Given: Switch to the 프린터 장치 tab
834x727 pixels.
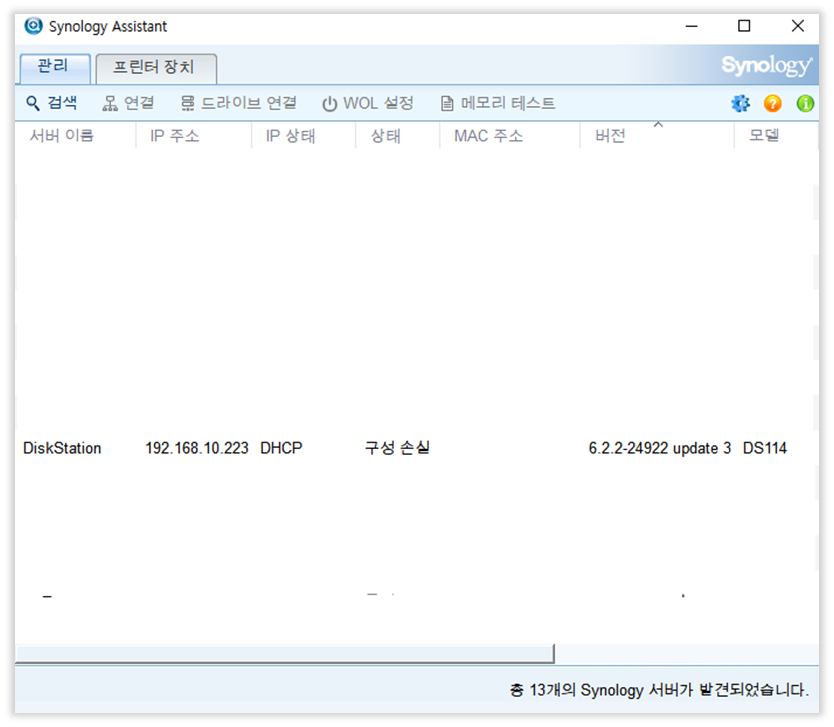Looking at the screenshot, I should click(156, 68).
